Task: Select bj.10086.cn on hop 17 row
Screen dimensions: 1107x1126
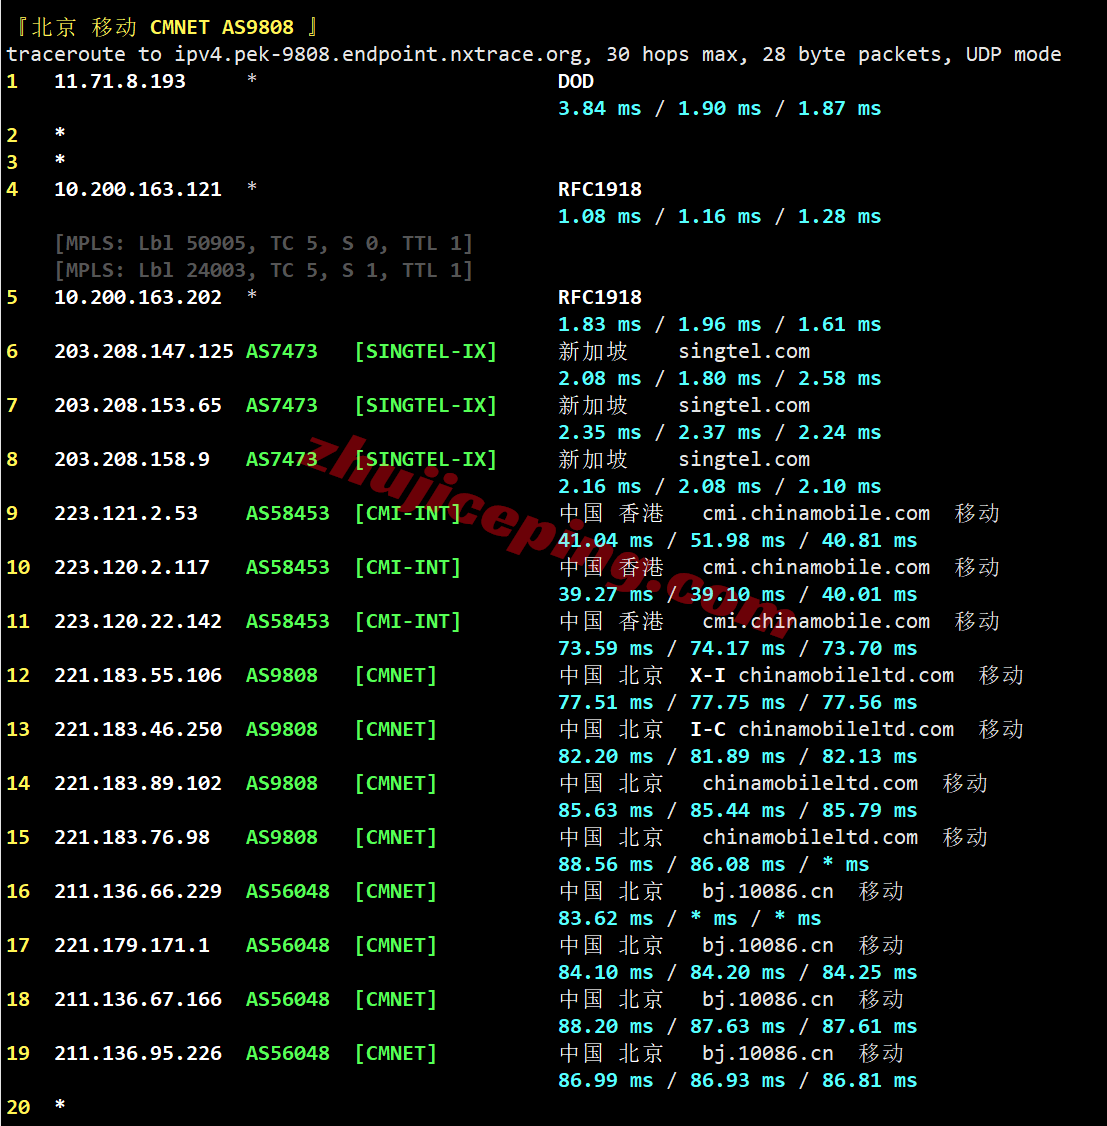Action: (x=767, y=946)
